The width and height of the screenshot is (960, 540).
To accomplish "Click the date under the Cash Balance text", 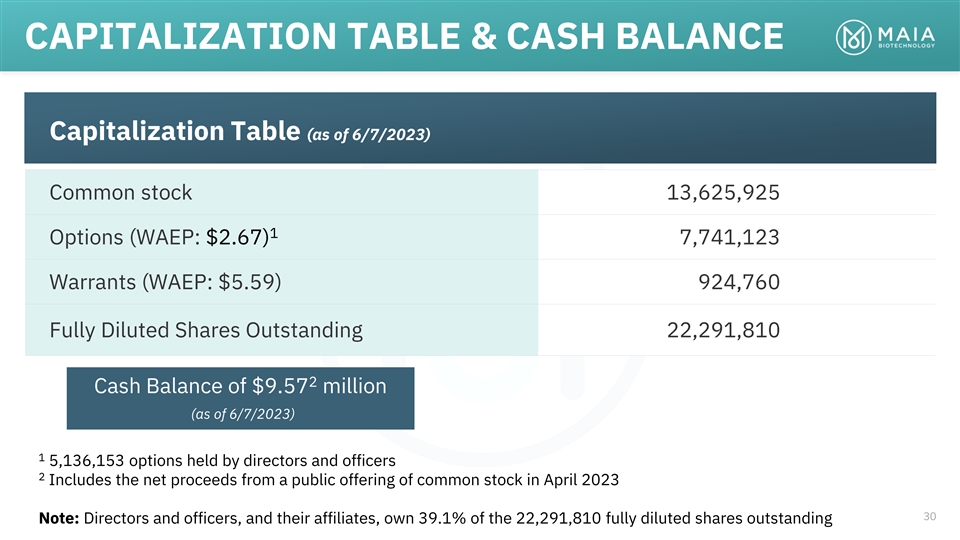I will click(240, 413).
